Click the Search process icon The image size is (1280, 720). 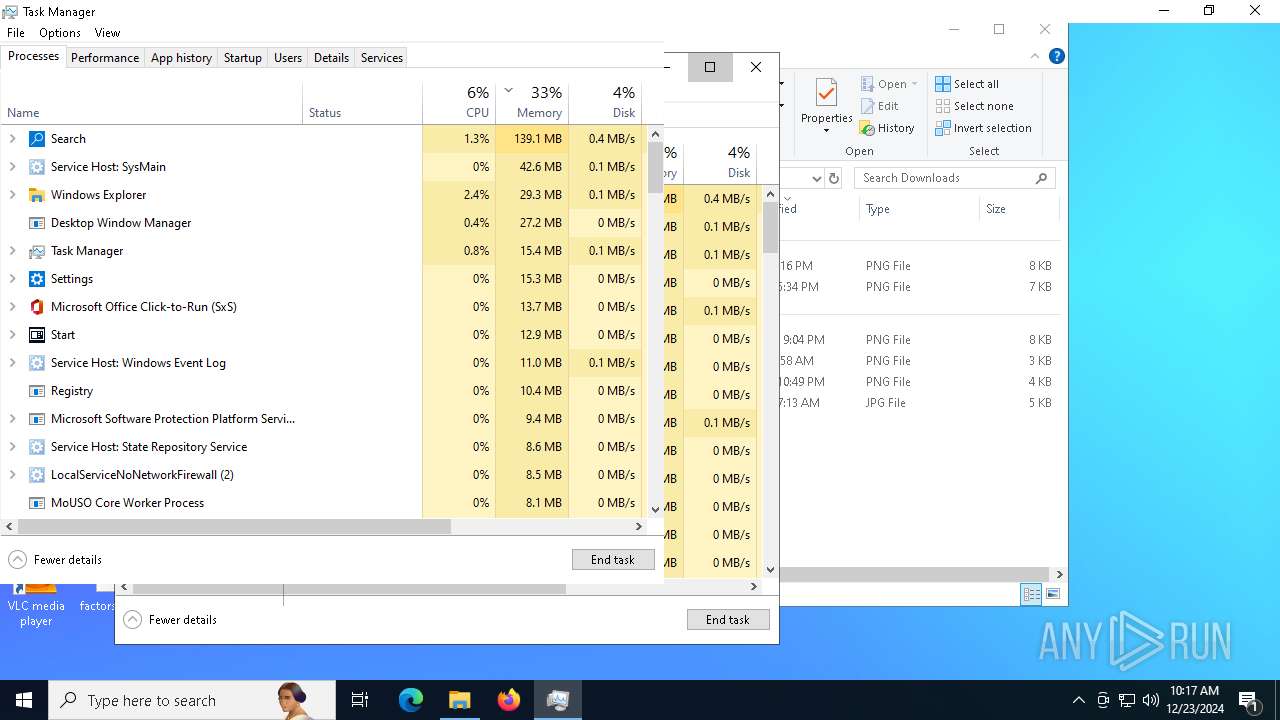(37, 139)
